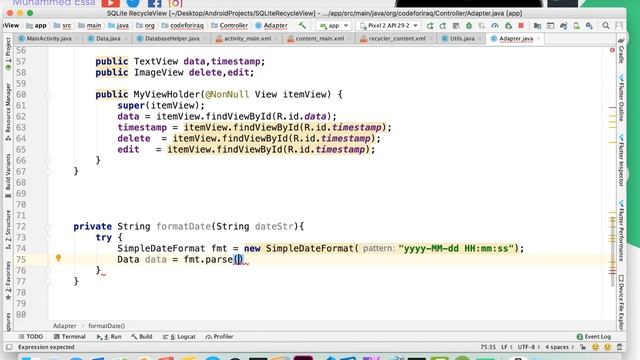
Task: Click formatDate() in the bottom breadcrumb
Action: click(107, 326)
